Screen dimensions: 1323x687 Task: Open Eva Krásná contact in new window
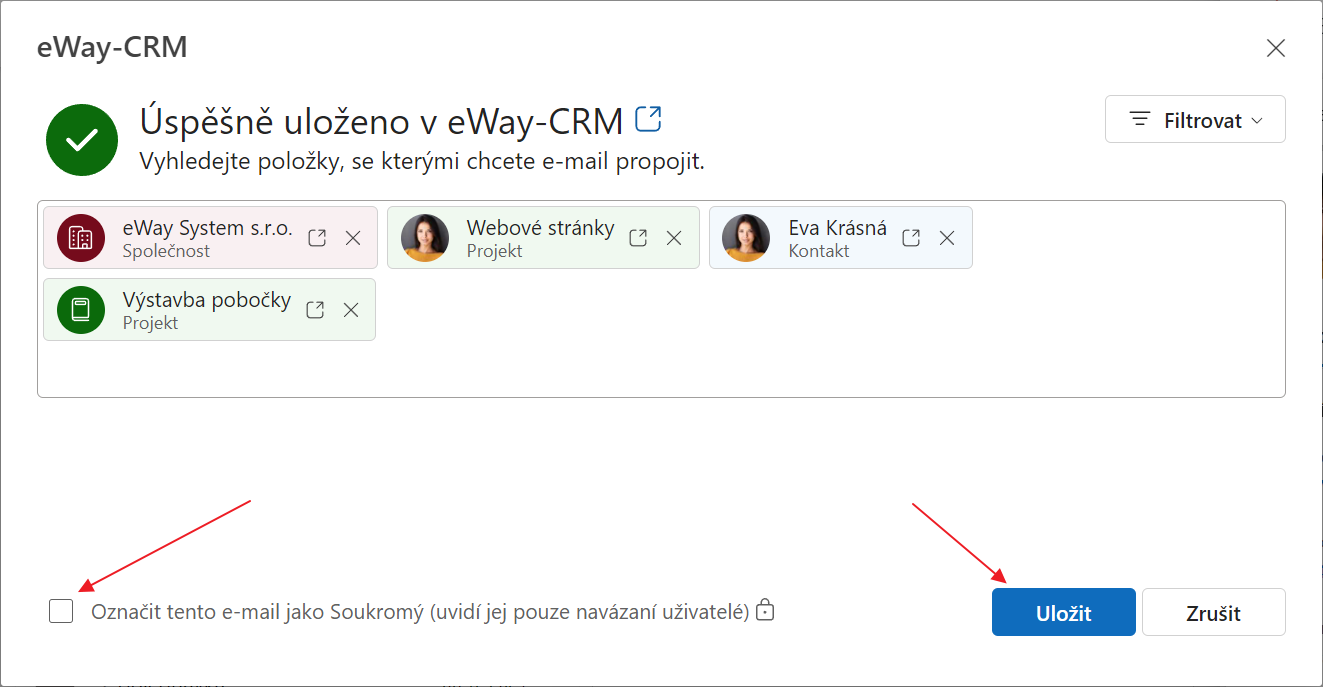coord(911,238)
